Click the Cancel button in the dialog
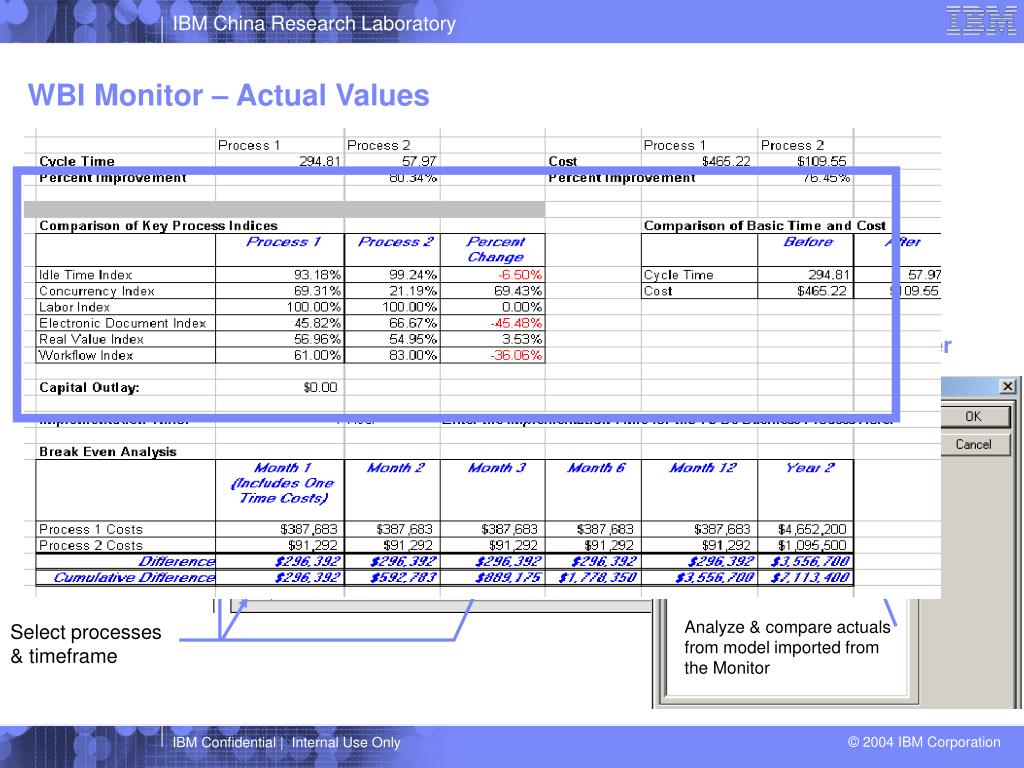Image resolution: width=1024 pixels, height=768 pixels. [x=975, y=445]
